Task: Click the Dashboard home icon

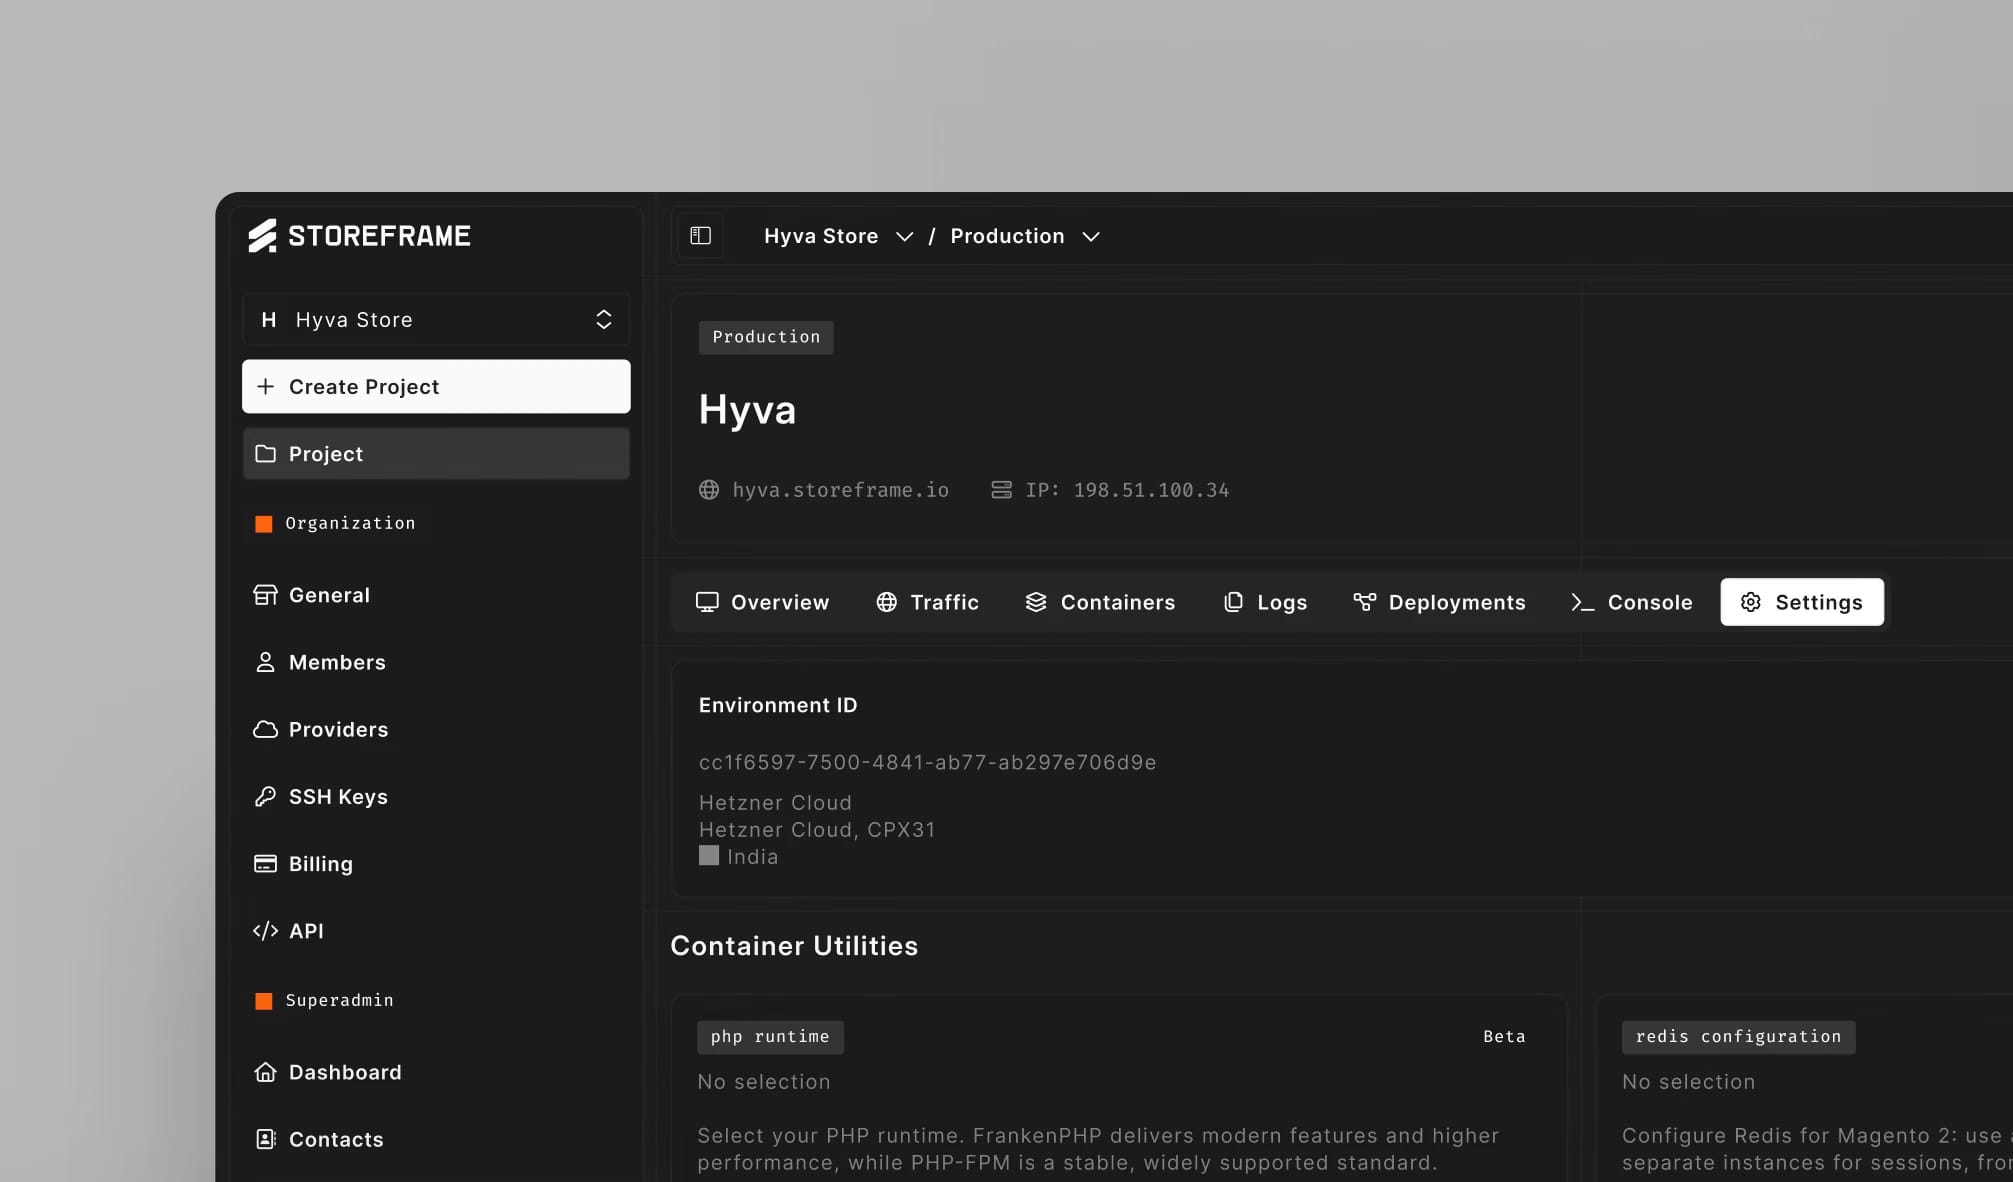Action: 265,1072
